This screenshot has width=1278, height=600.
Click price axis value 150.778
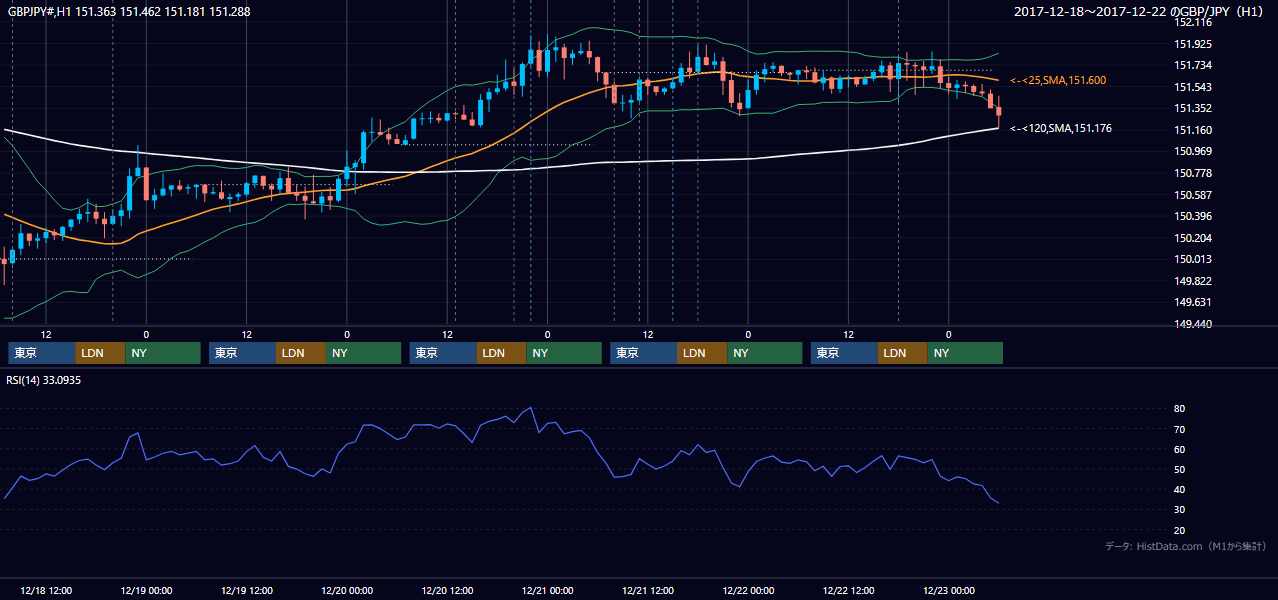1192,173
